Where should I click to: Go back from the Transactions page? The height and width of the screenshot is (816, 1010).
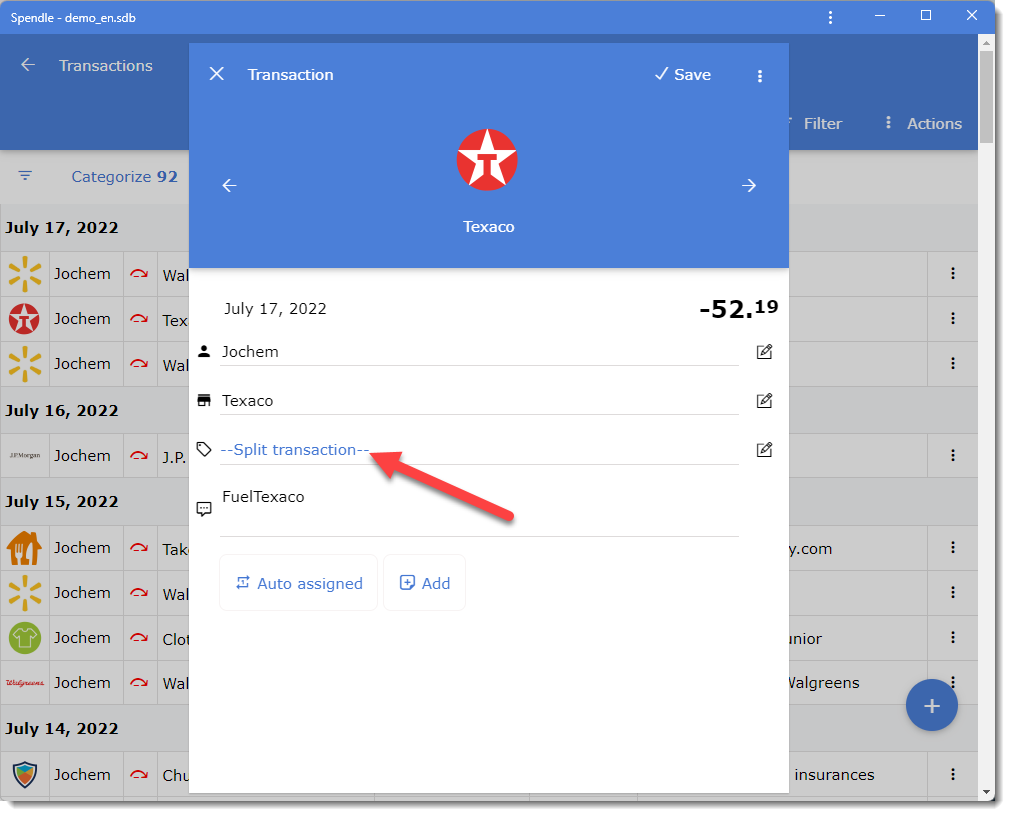[28, 64]
